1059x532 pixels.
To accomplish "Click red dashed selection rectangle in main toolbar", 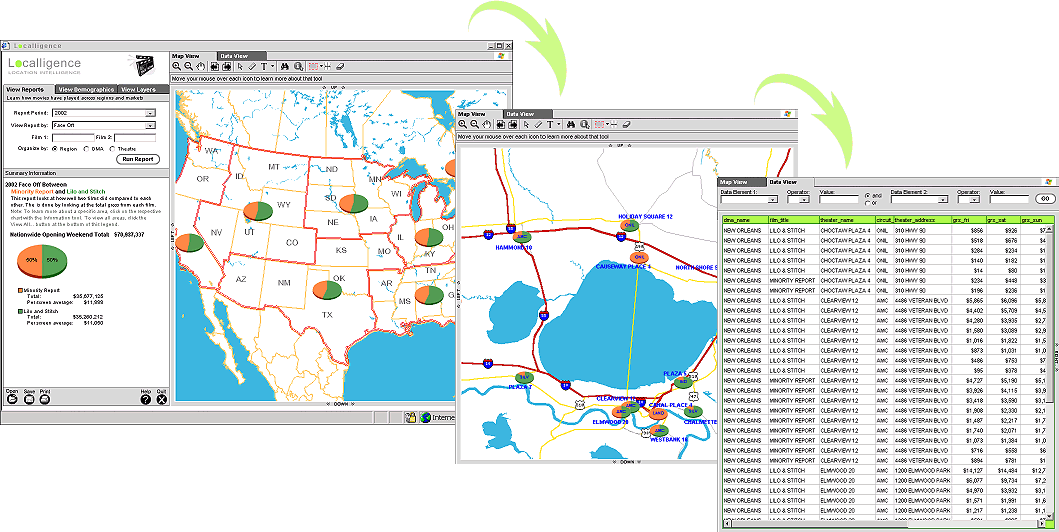I will [x=313, y=67].
